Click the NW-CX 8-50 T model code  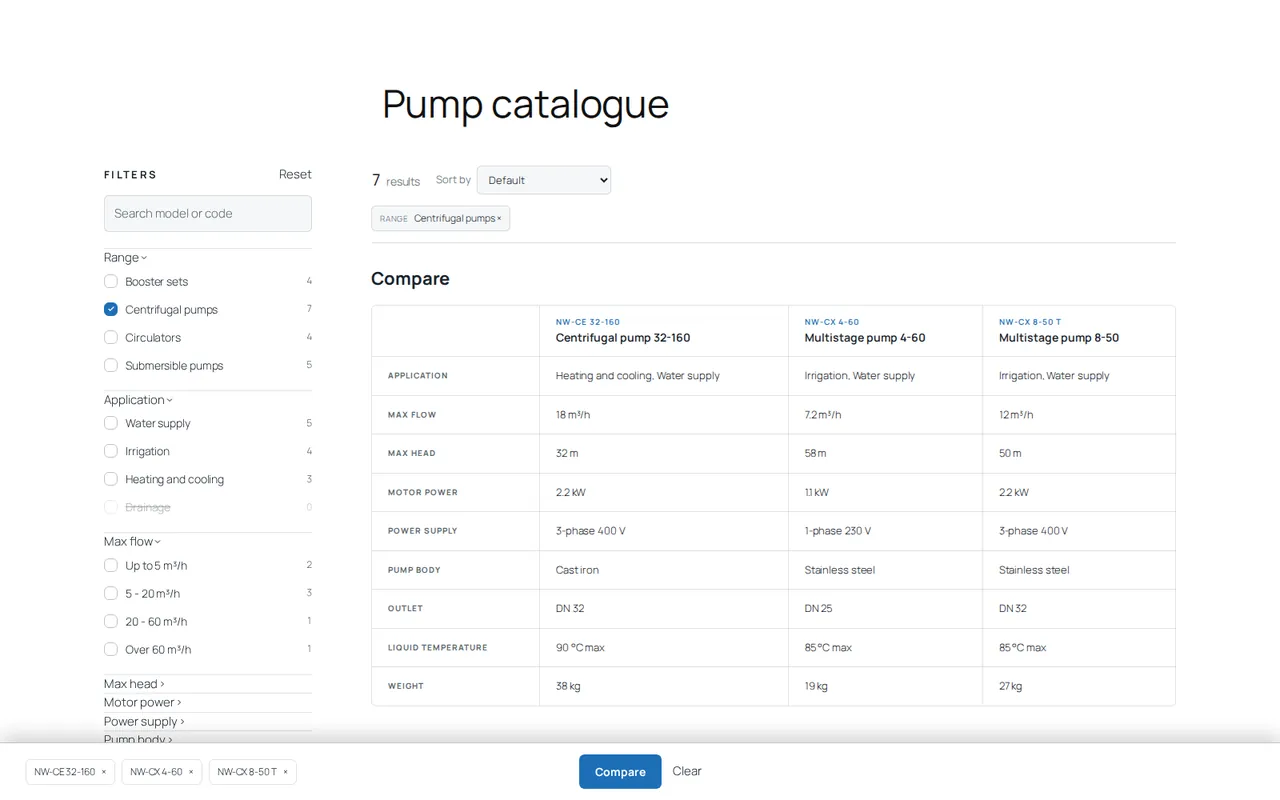pos(1030,322)
